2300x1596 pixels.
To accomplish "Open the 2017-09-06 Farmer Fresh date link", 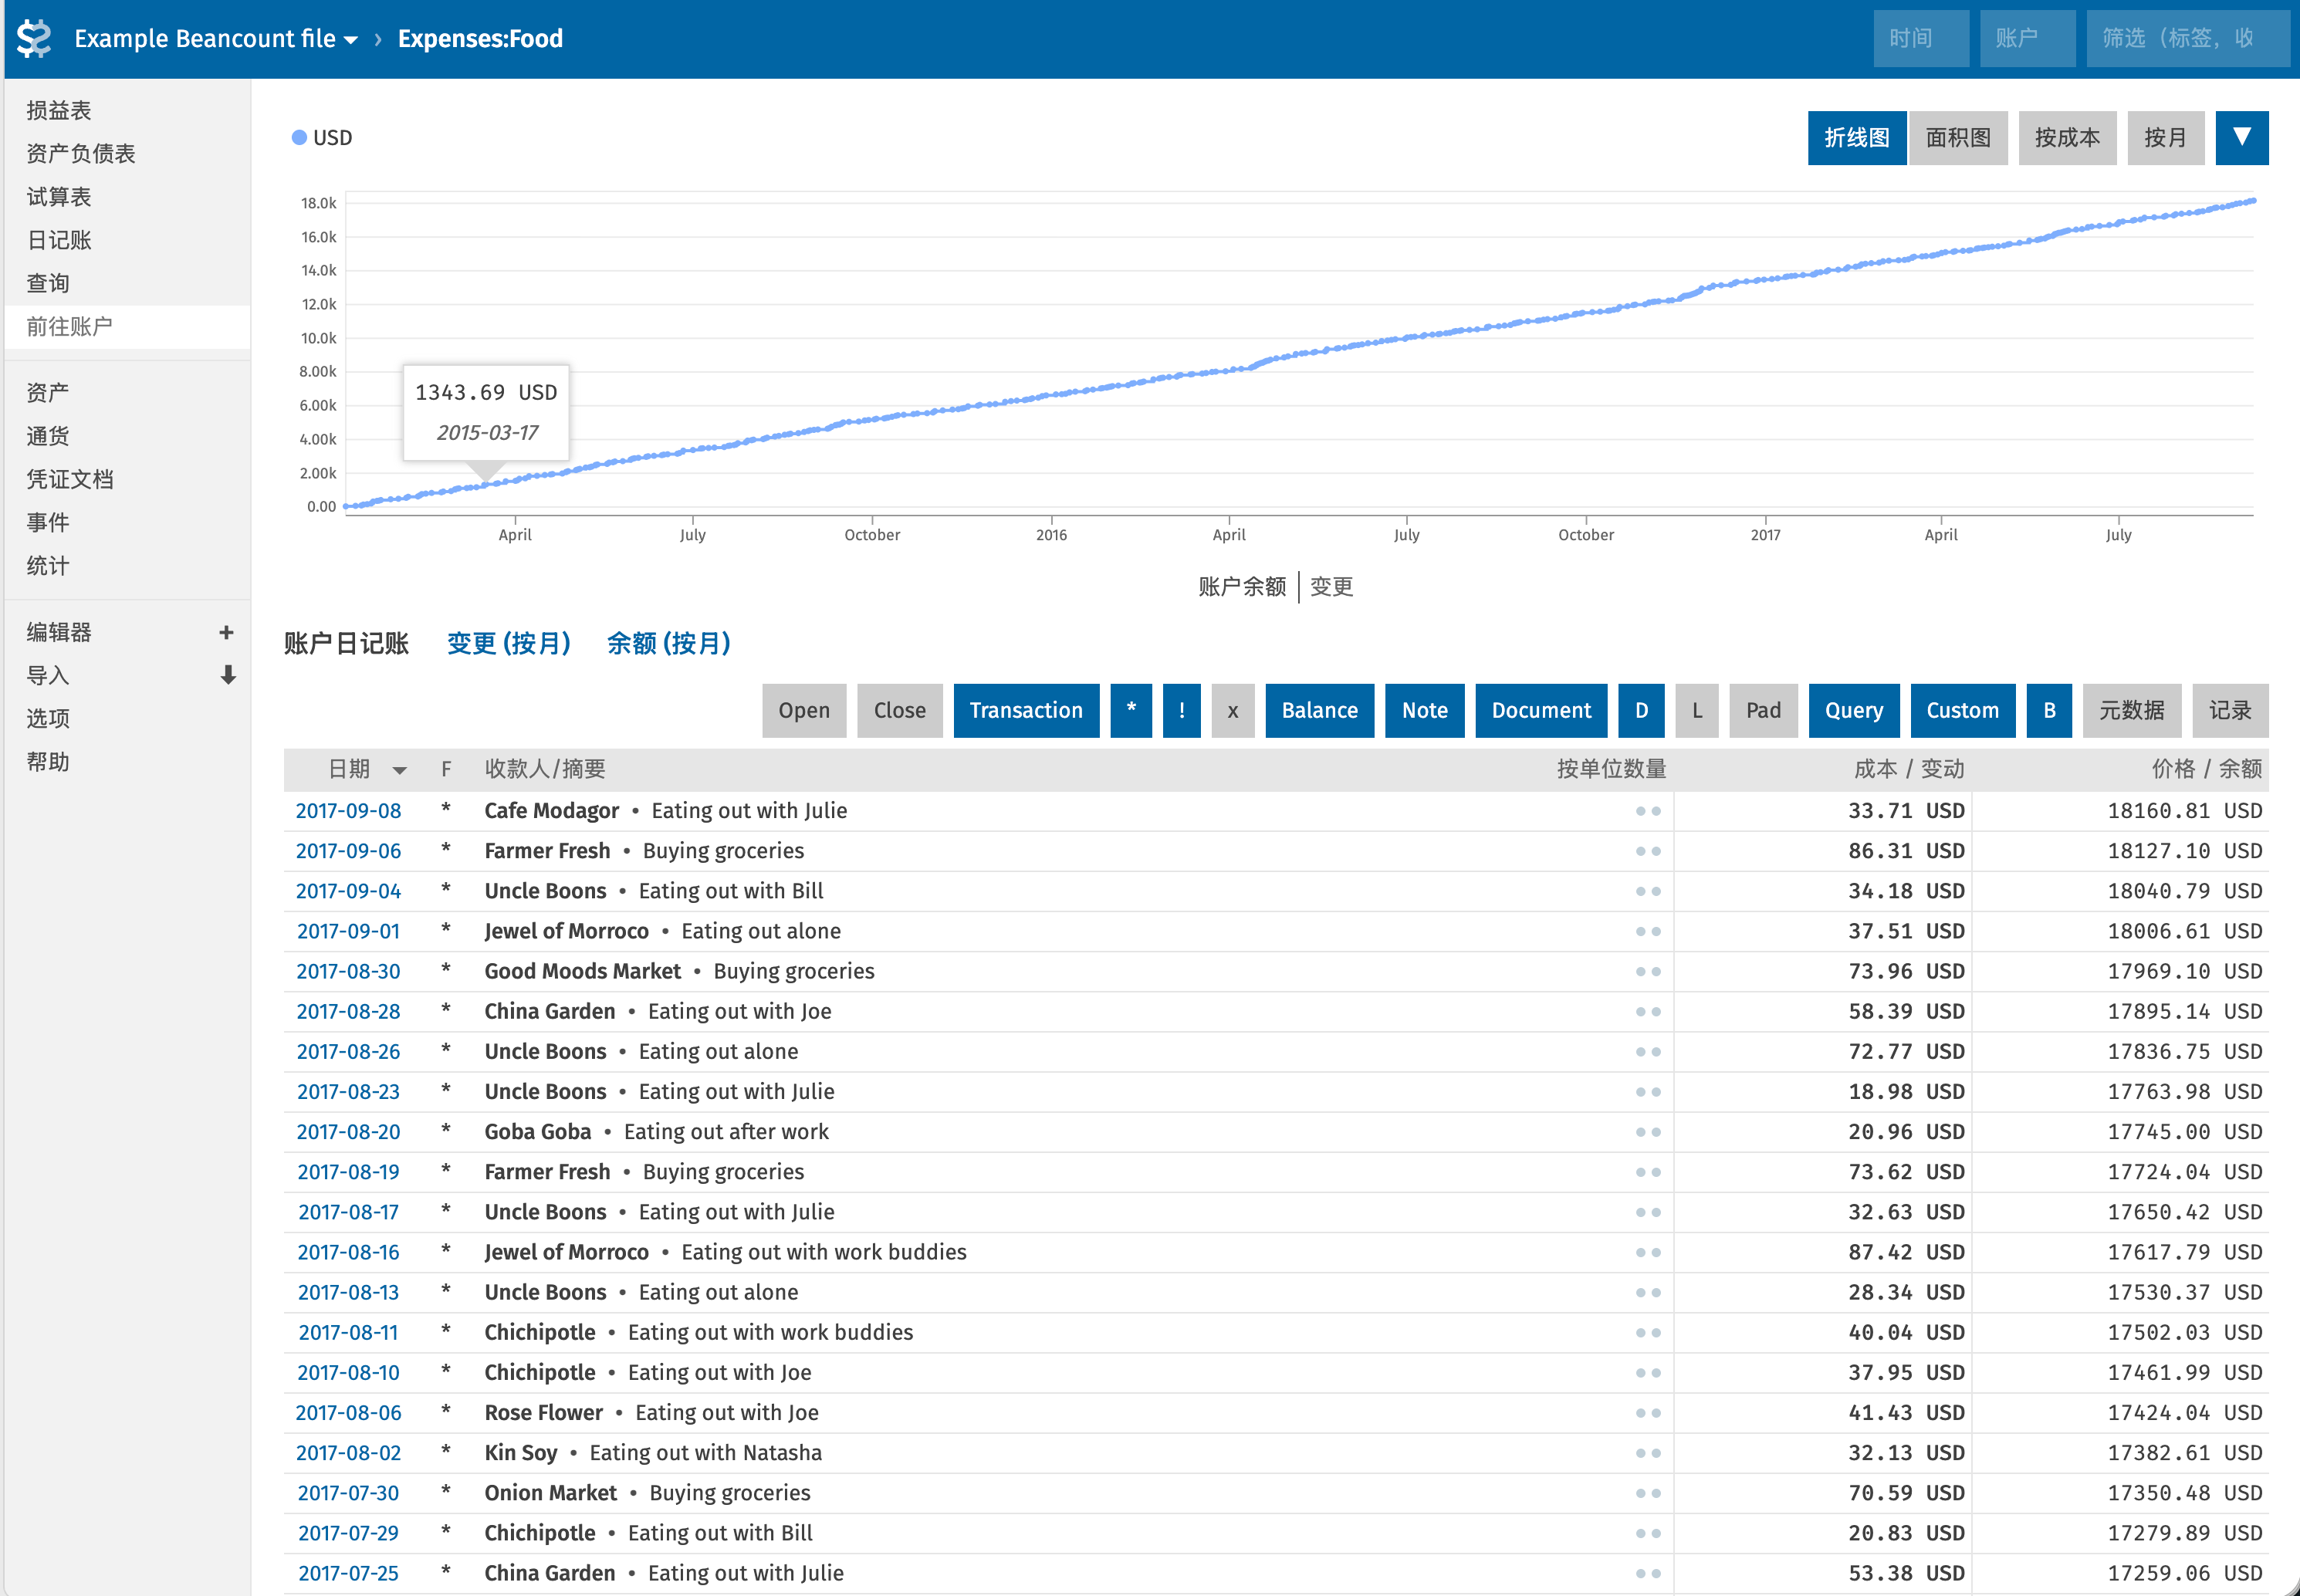I will 348,851.
